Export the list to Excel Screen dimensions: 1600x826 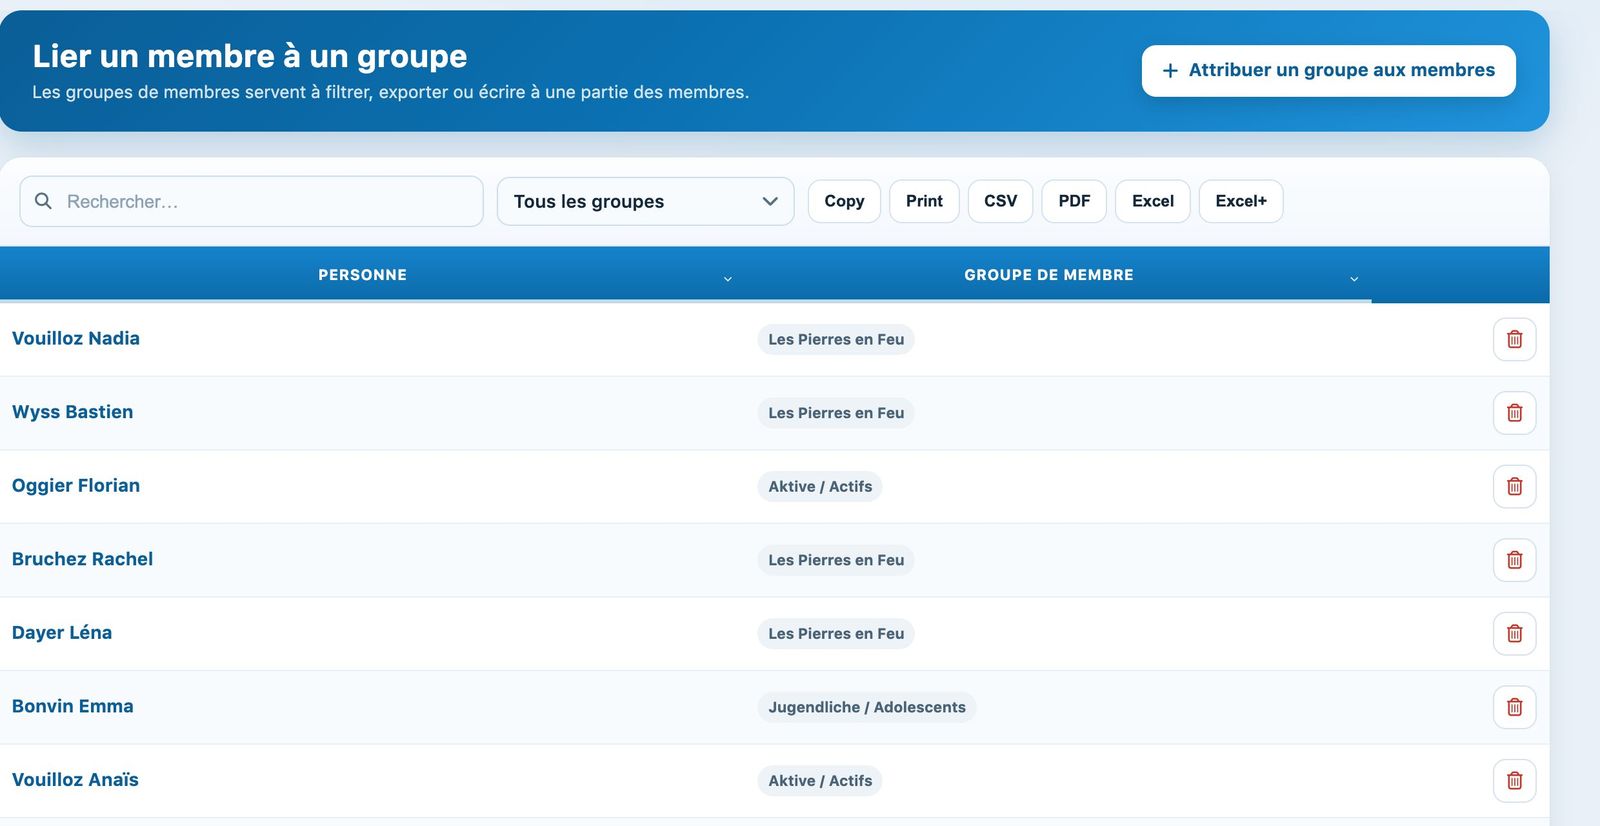[x=1152, y=201]
